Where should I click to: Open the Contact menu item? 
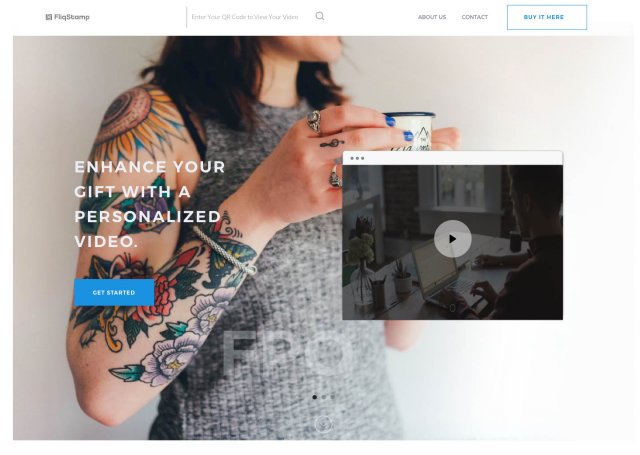click(x=474, y=17)
